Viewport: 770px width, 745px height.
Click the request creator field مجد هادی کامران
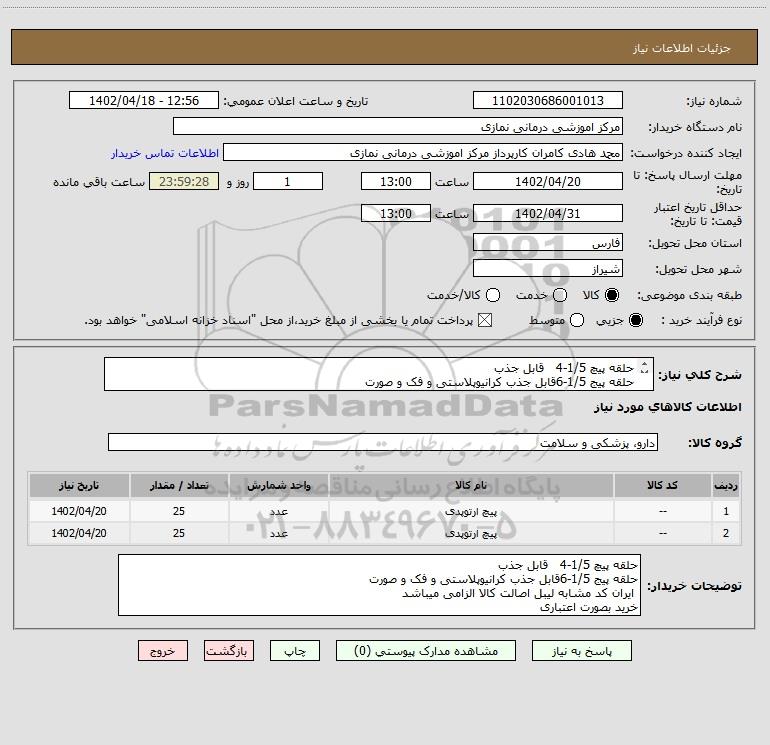[x=423, y=152]
